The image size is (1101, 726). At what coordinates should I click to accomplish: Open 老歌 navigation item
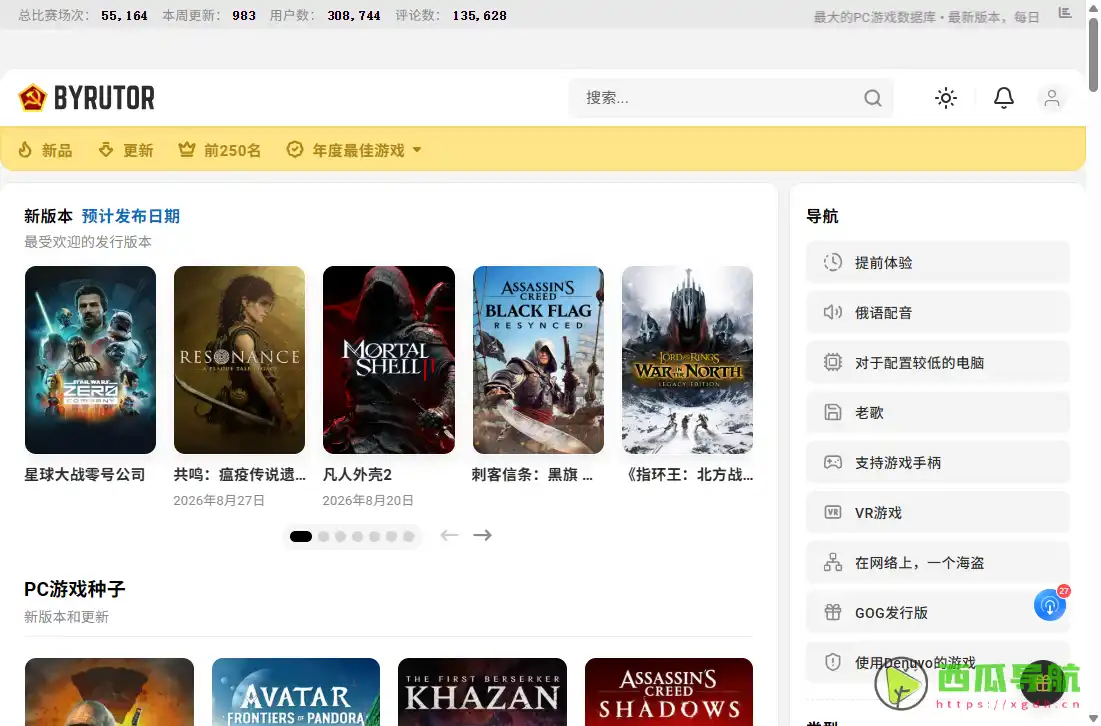pos(937,412)
